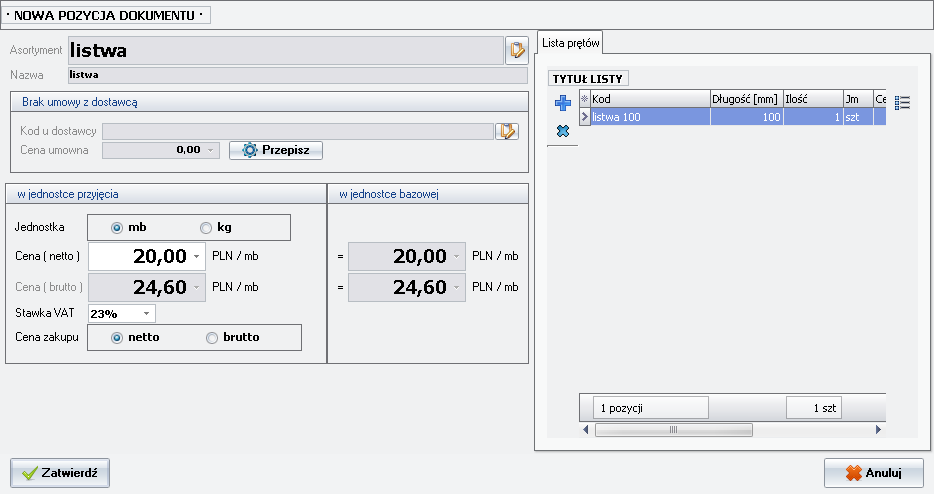Open the Cena umowna dropdown arrow

tap(211, 150)
